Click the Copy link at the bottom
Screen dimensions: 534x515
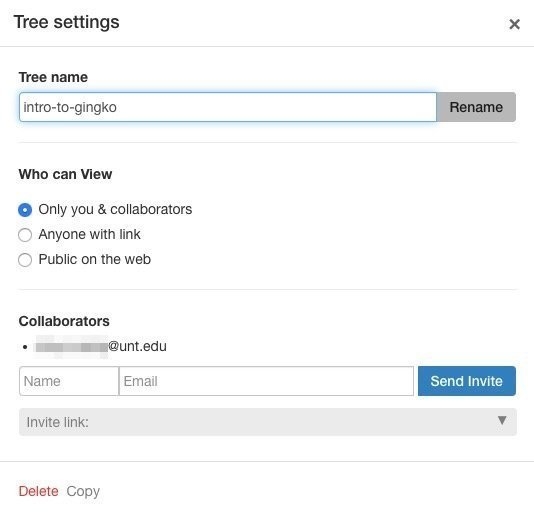click(x=83, y=491)
